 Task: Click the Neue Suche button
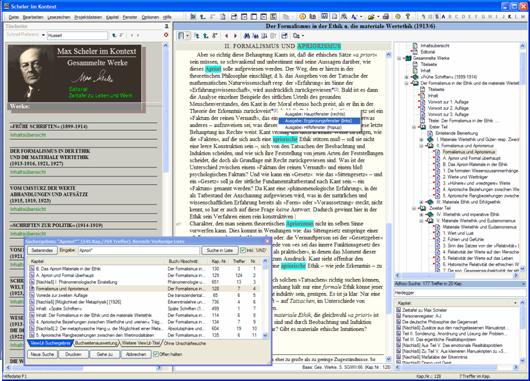[x=43, y=354]
